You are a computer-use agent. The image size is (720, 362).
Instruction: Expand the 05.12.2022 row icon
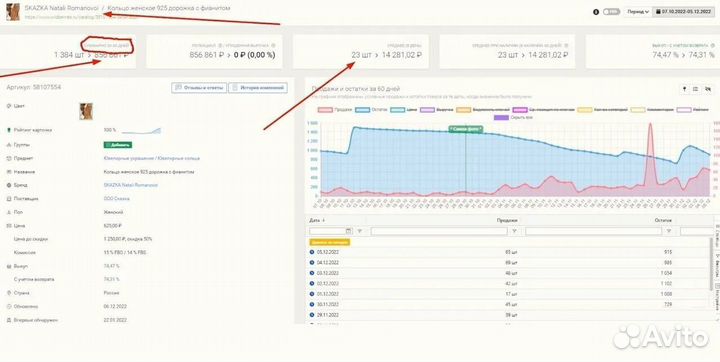(312, 252)
